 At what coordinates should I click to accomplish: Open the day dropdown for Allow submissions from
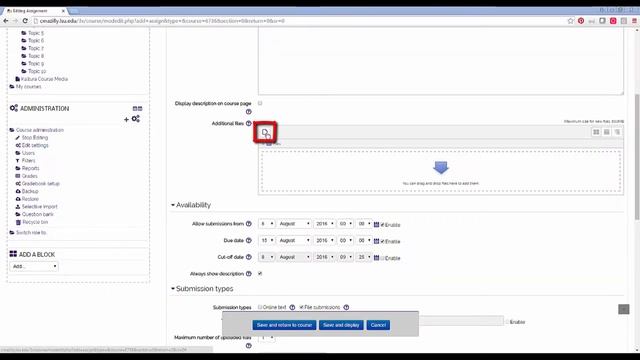pyautogui.click(x=267, y=224)
